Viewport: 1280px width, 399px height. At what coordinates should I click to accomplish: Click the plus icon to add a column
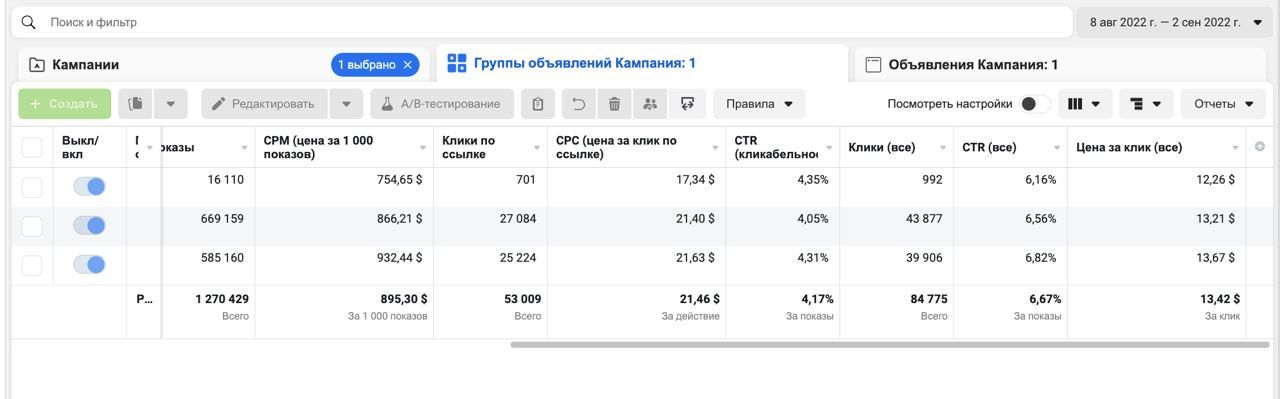[1260, 147]
